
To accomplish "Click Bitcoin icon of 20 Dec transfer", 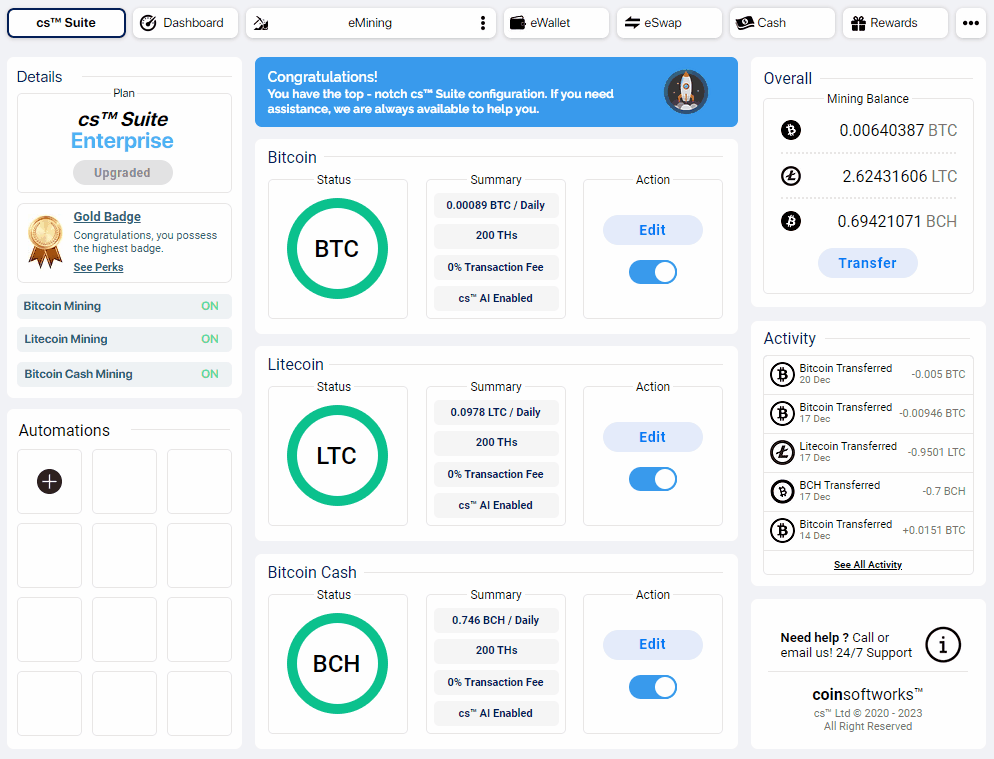I will click(x=782, y=374).
